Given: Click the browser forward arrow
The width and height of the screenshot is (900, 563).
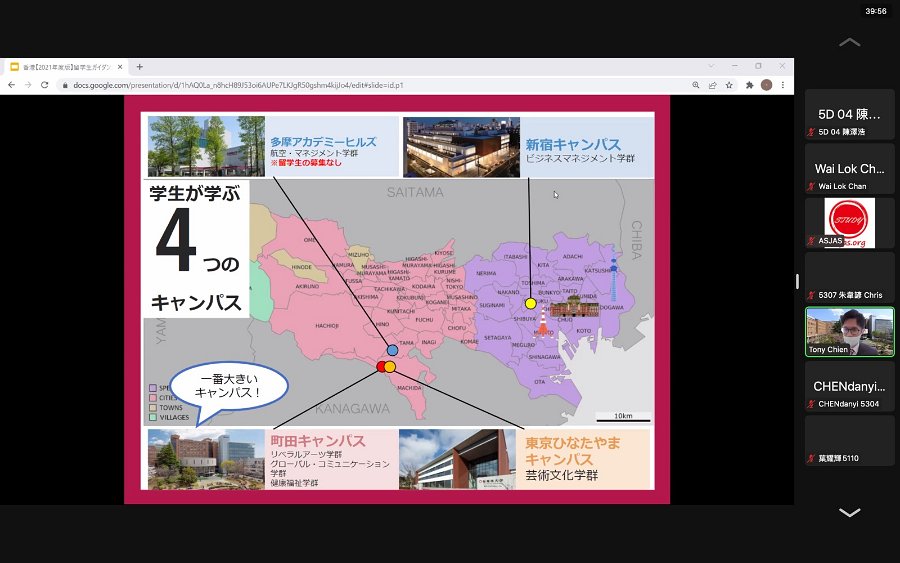Looking at the screenshot, I should tap(28, 85).
